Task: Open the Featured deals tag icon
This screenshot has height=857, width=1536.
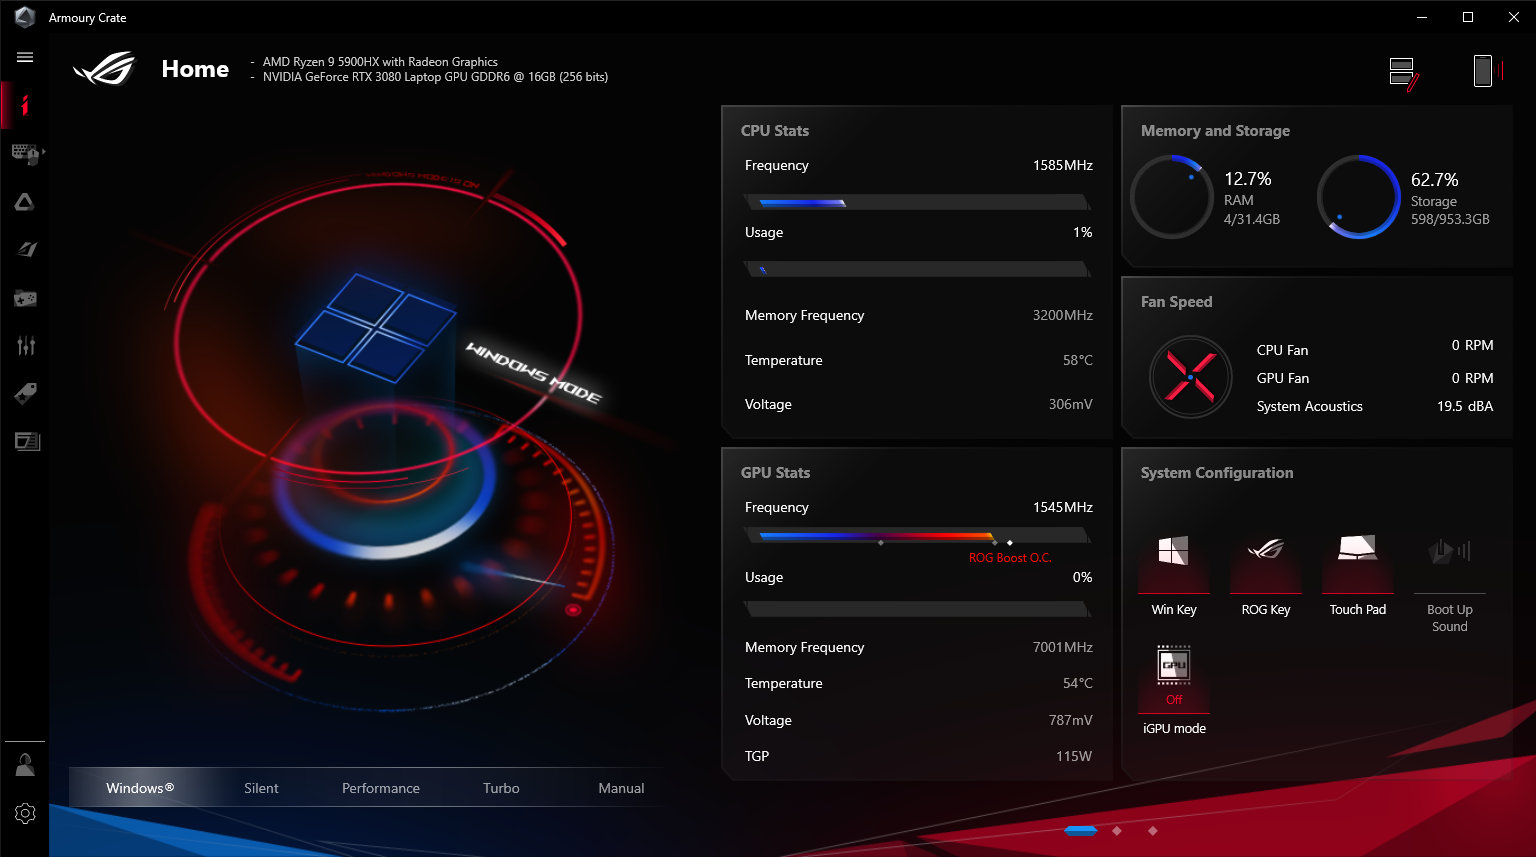Action: [x=25, y=393]
